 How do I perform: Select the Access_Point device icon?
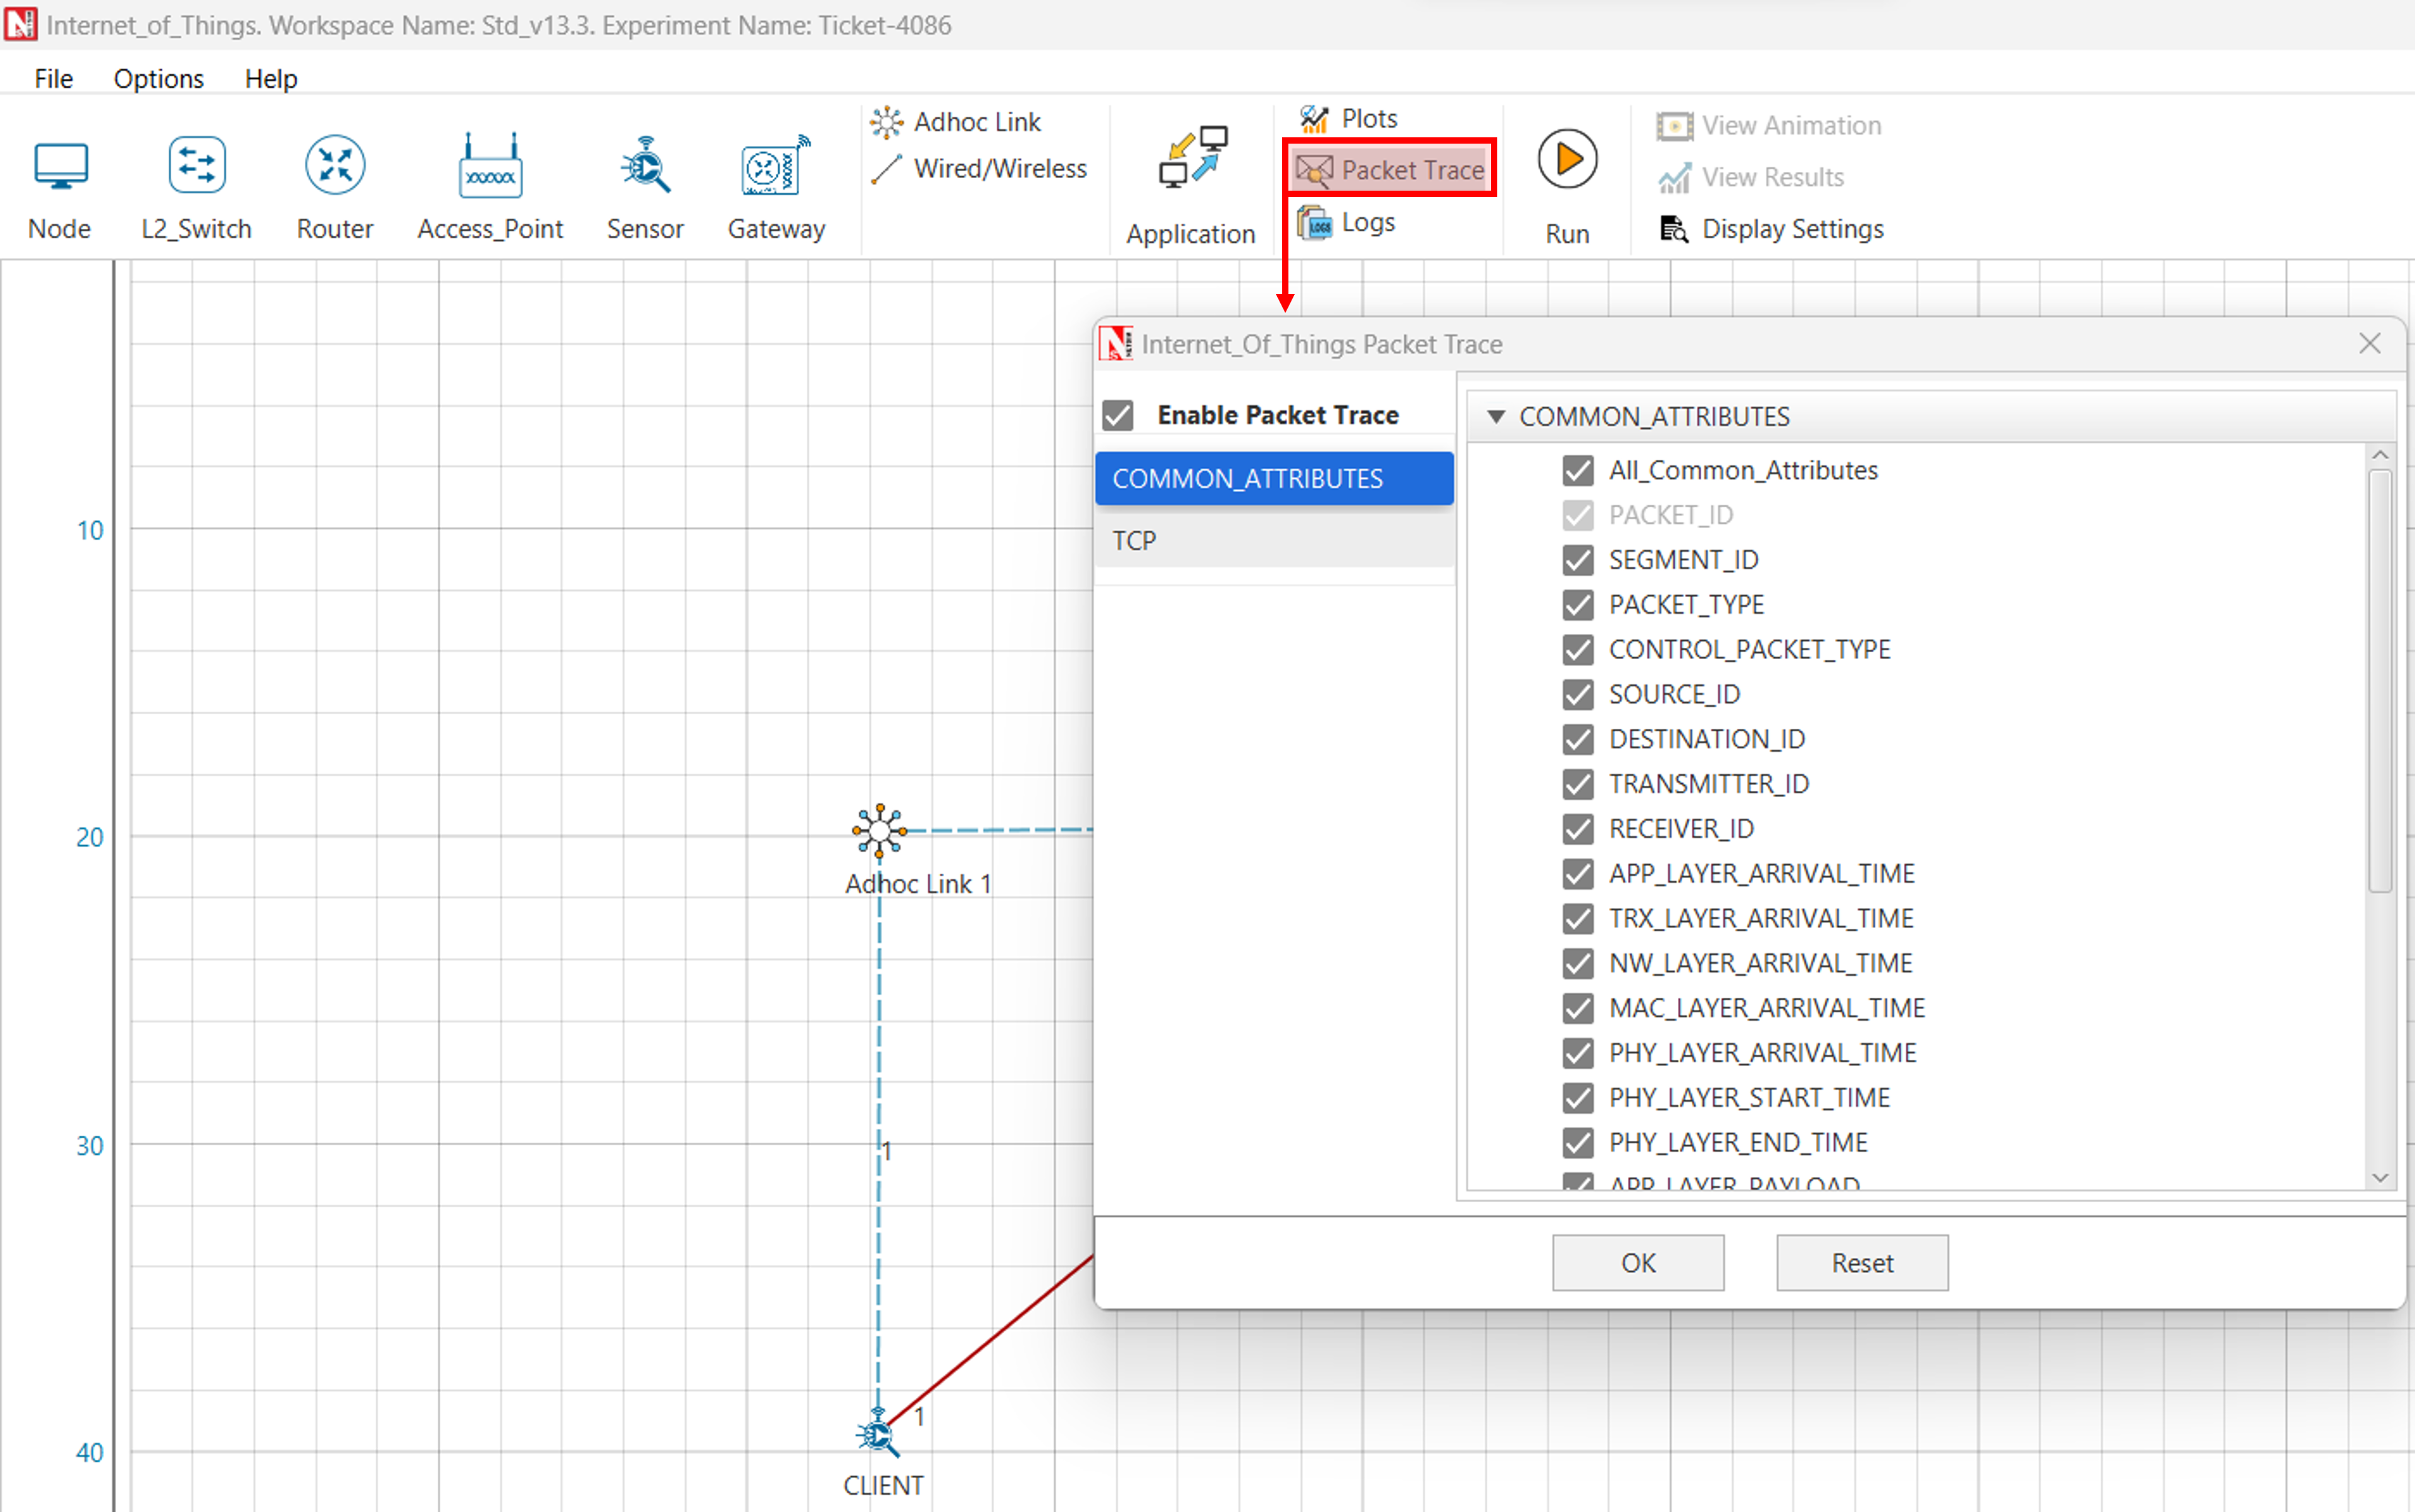pos(490,167)
